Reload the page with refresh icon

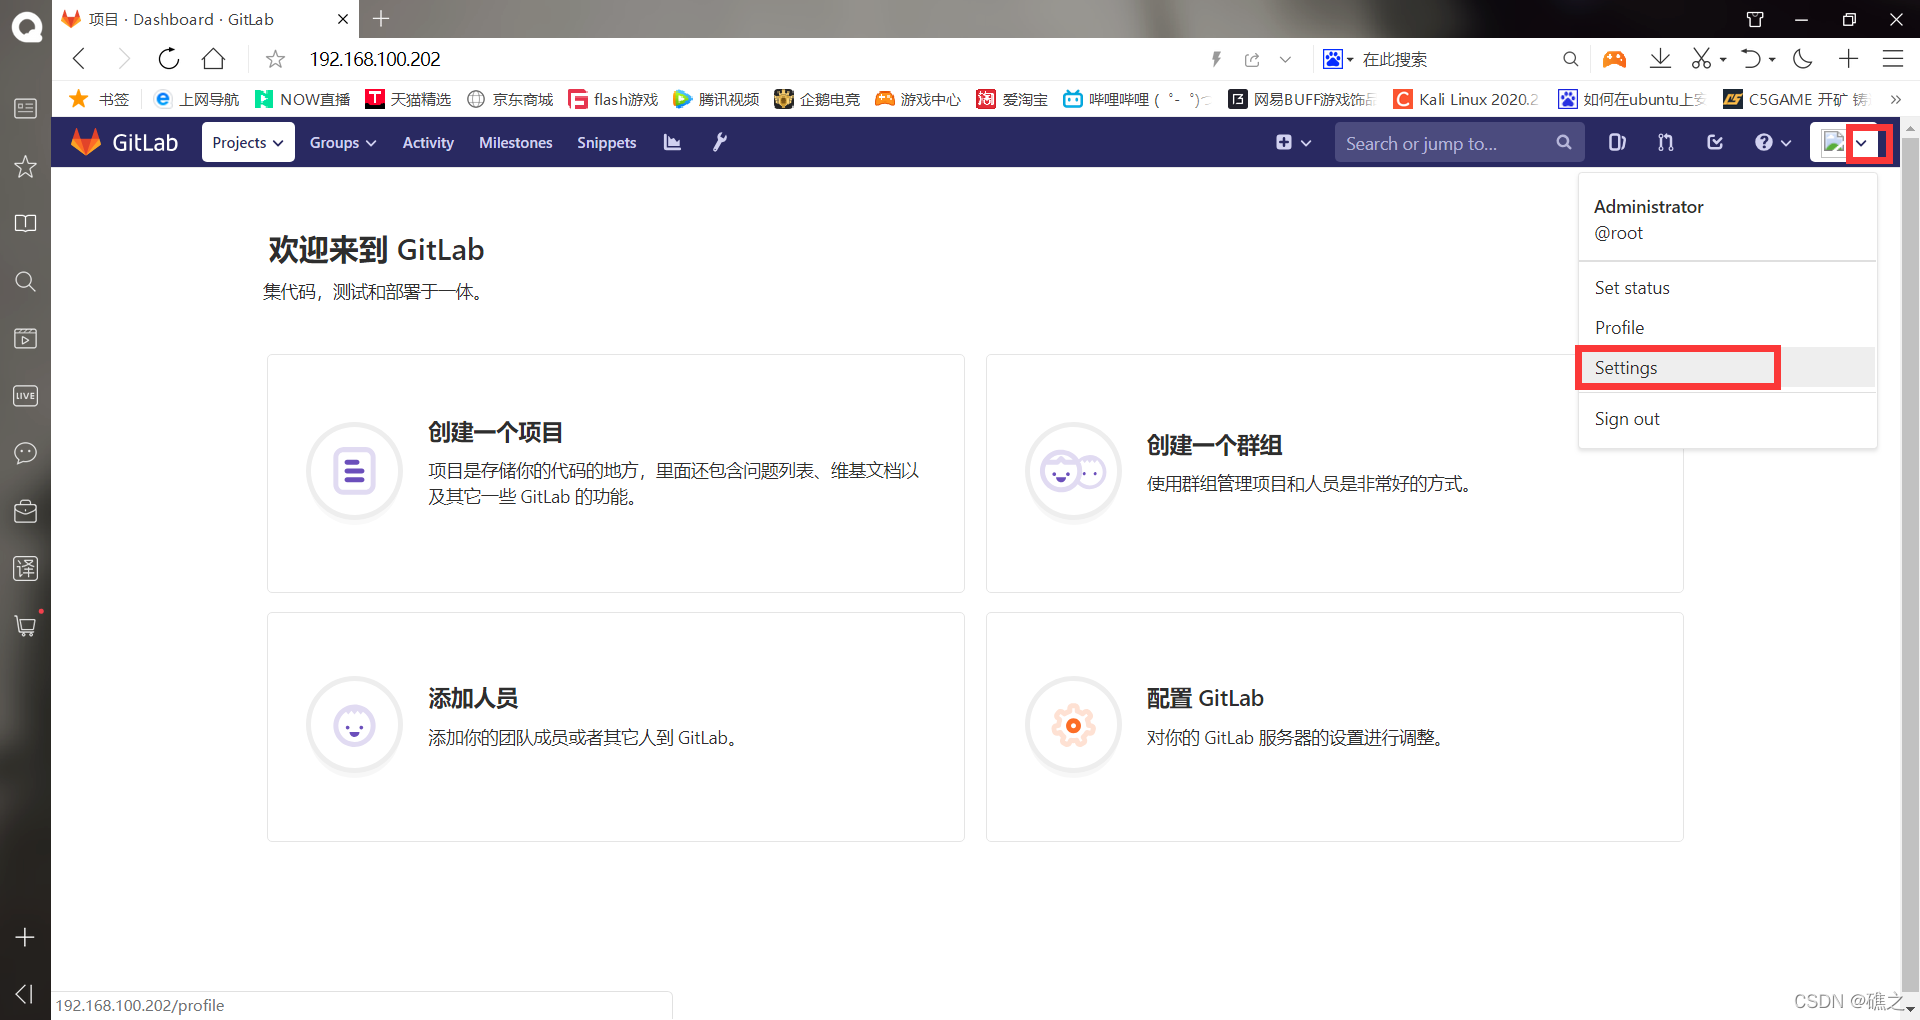coord(169,59)
